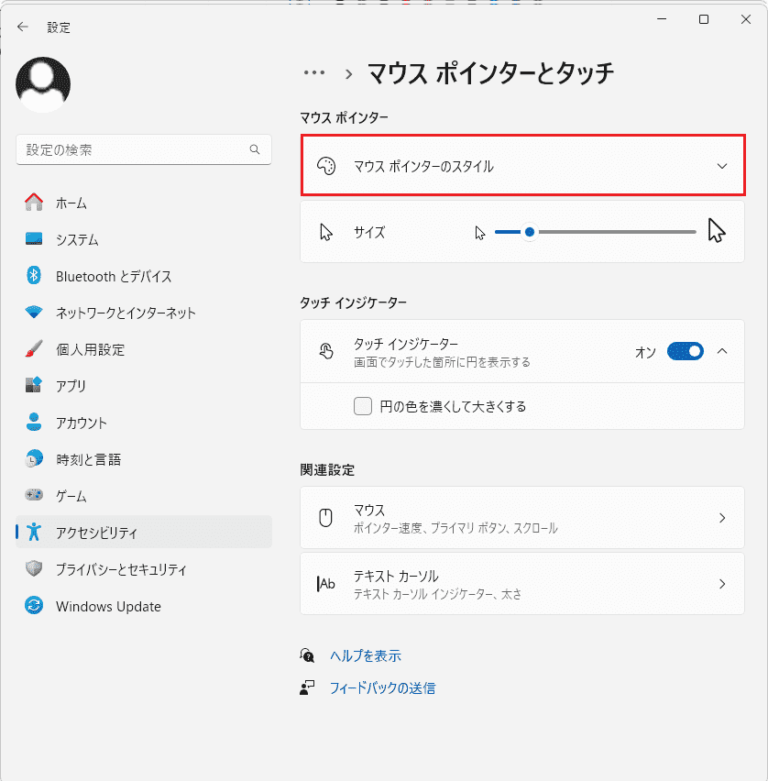Click the Windows Update icon
768x781 pixels.
(34, 606)
